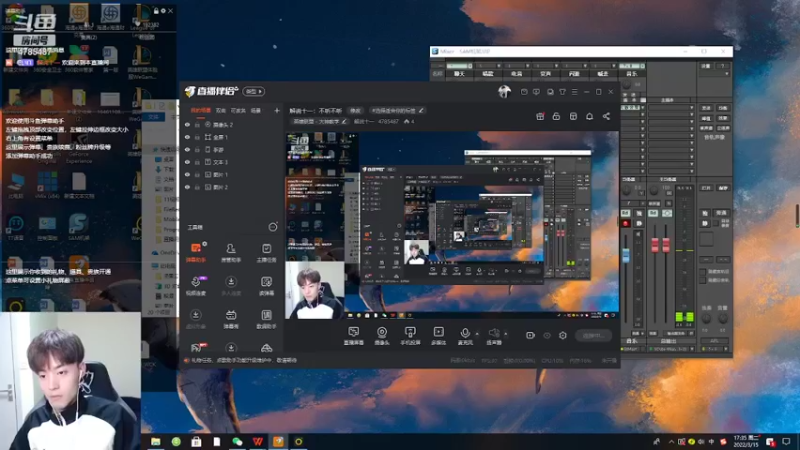The image size is (800, 450).
Task: Hide the 图片 1 source with its eye icon
Action: click(x=187, y=174)
